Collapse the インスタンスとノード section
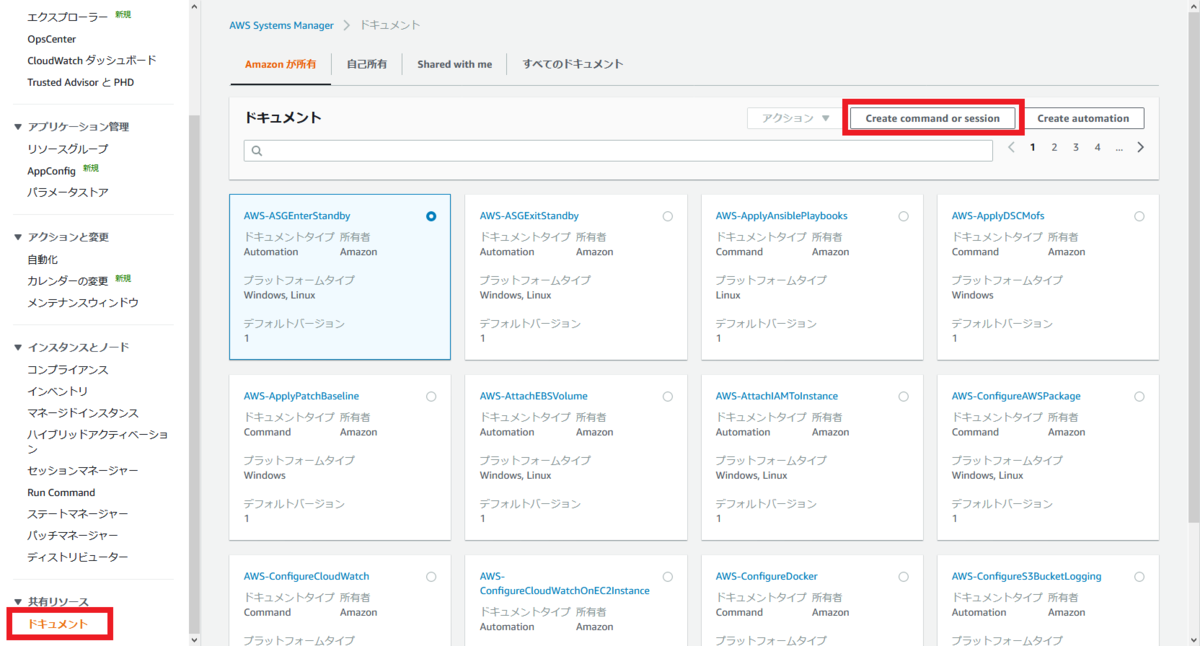This screenshot has height=646, width=1200. (17, 347)
